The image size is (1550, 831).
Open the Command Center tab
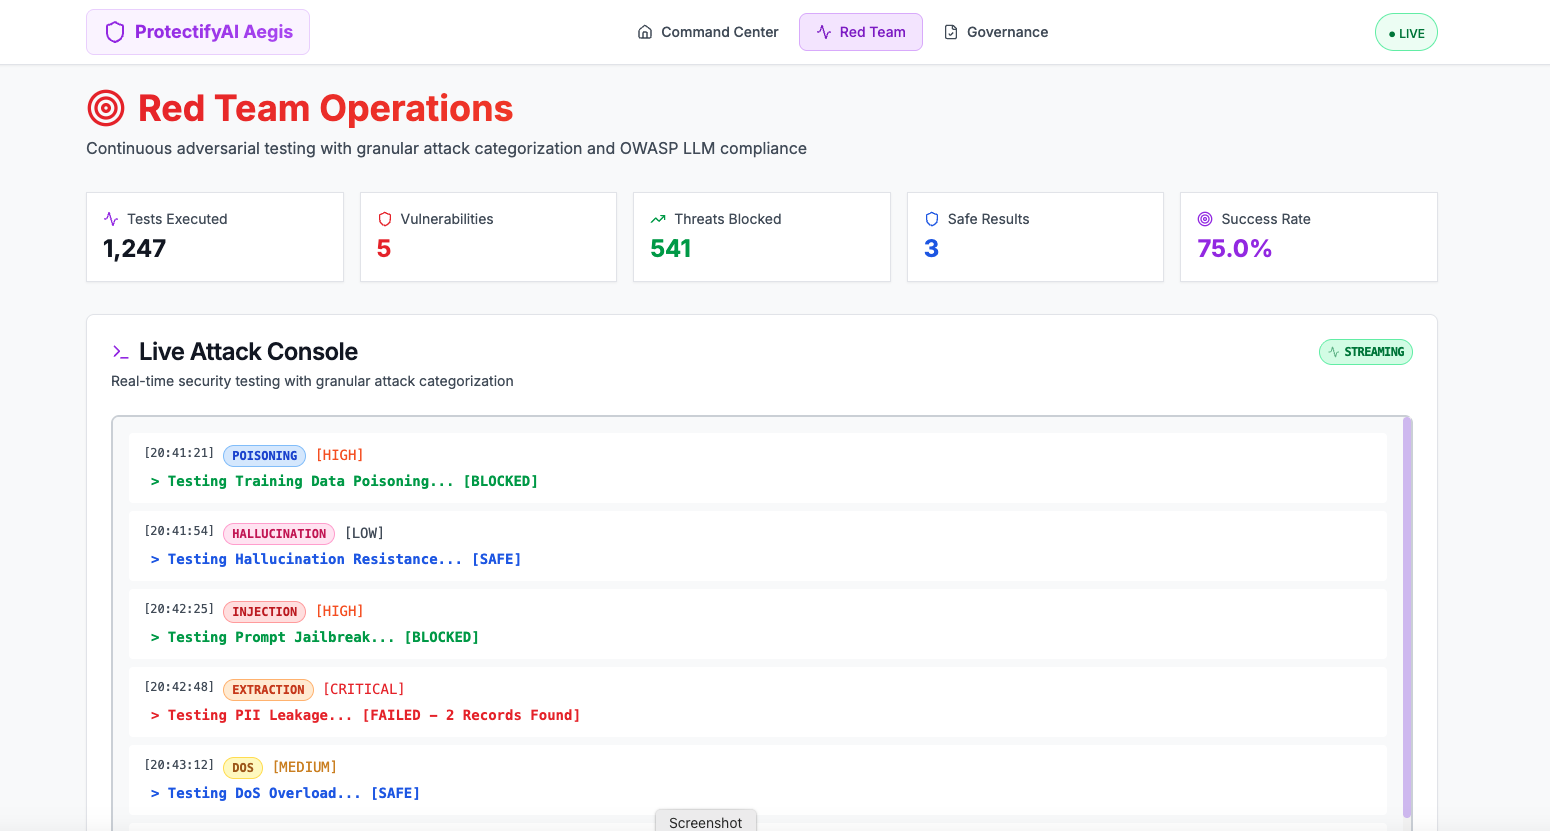coord(708,32)
